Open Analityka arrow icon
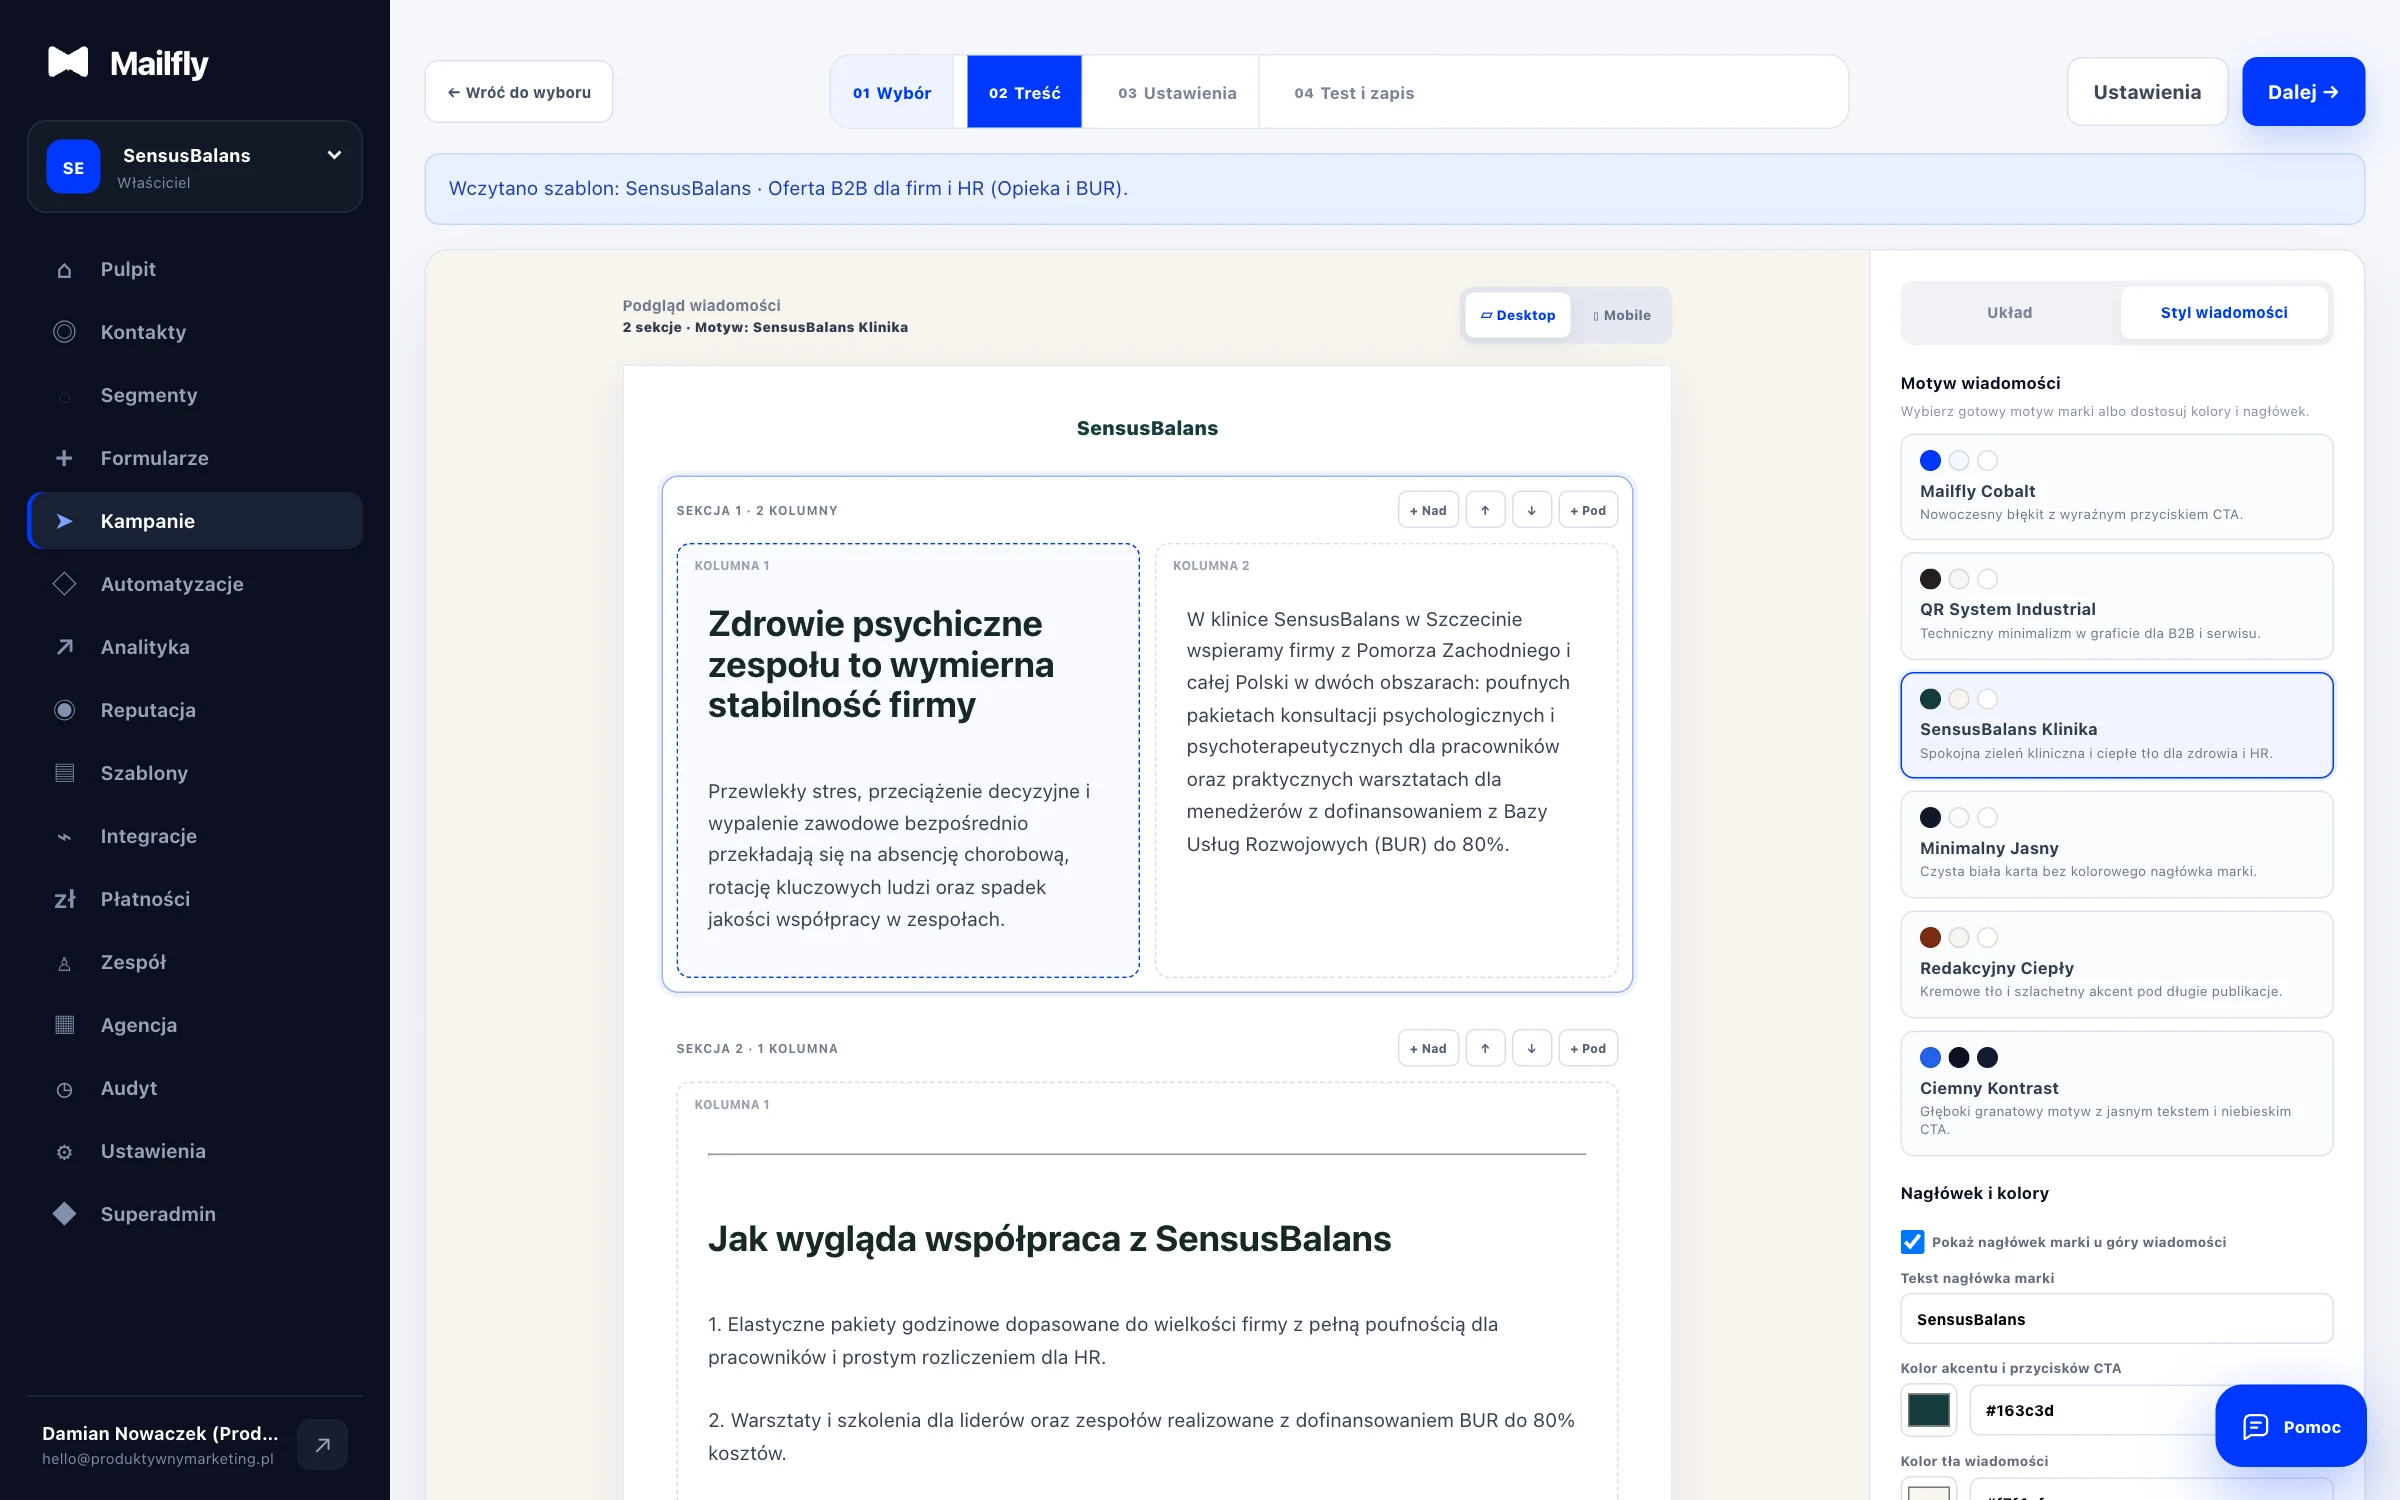This screenshot has height=1500, width=2400. (64, 647)
